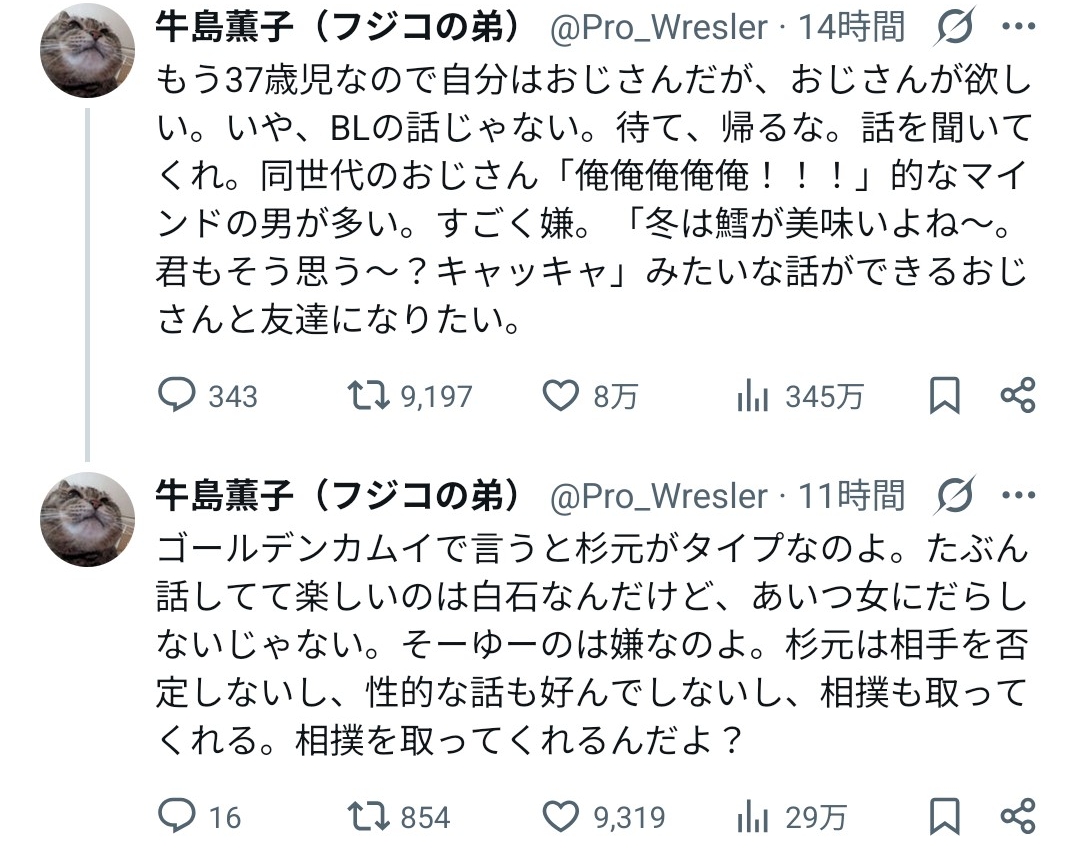Click the 11時間 timestamp link

pyautogui.click(x=851, y=496)
